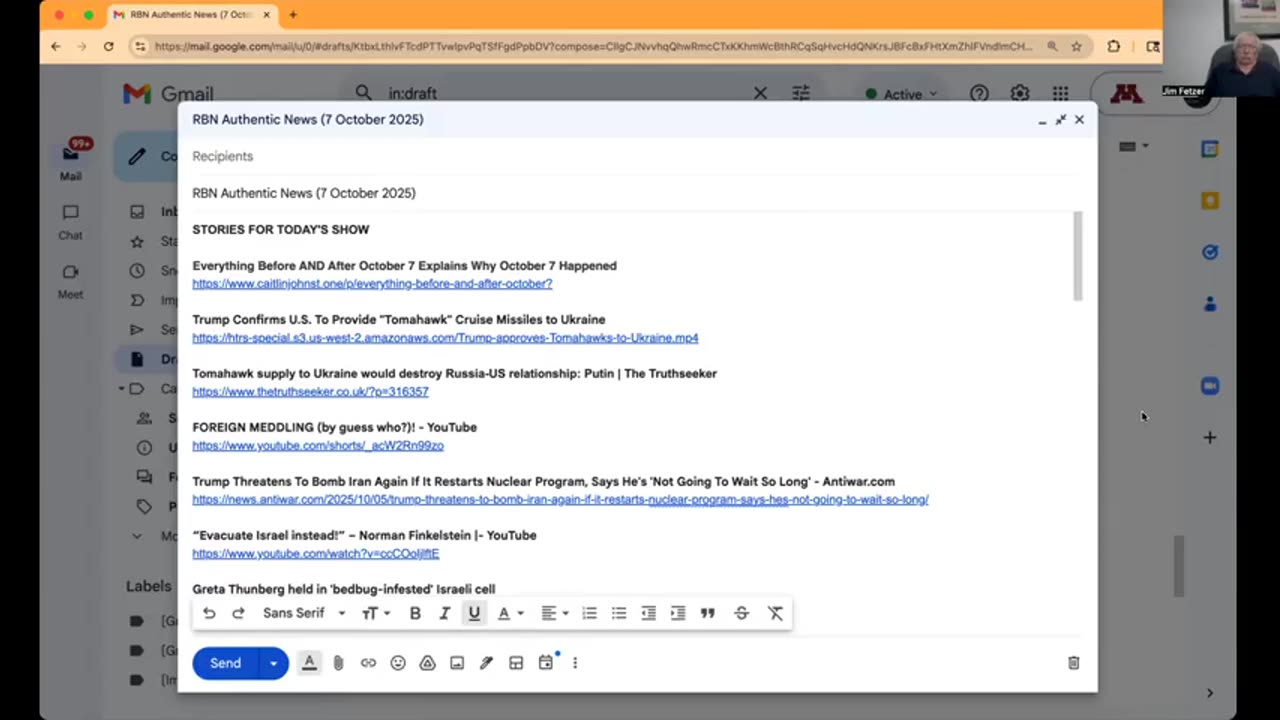This screenshot has height=720, width=1280.
Task: Insert a photo into the email
Action: [457, 663]
